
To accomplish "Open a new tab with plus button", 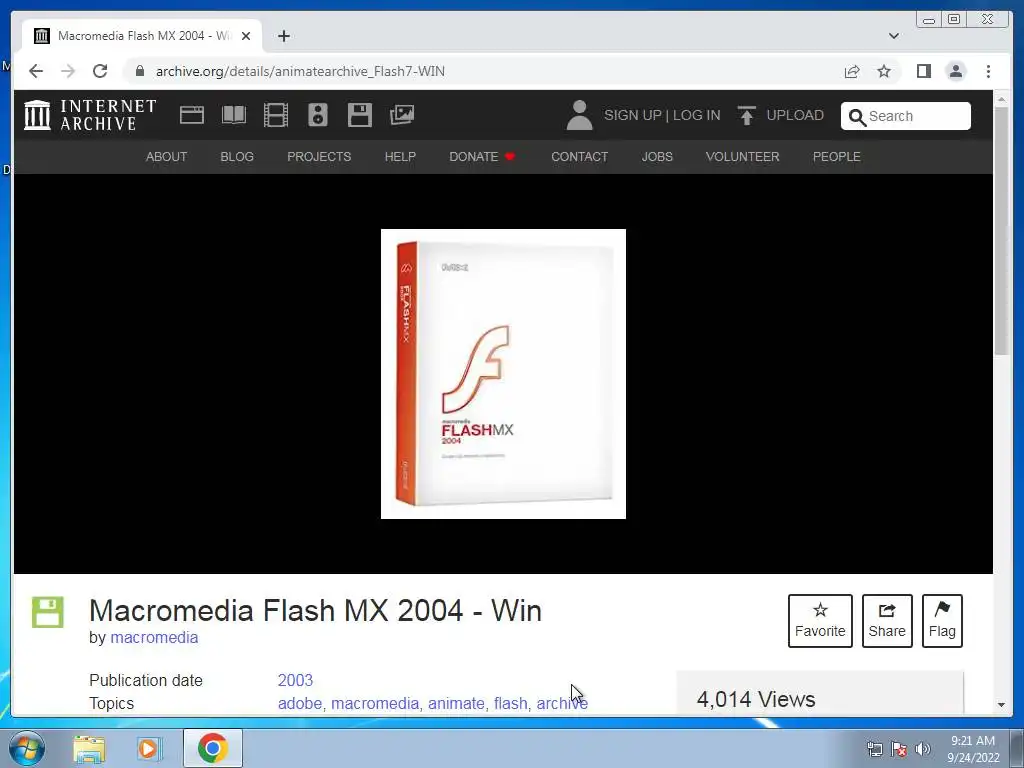I will [283, 36].
